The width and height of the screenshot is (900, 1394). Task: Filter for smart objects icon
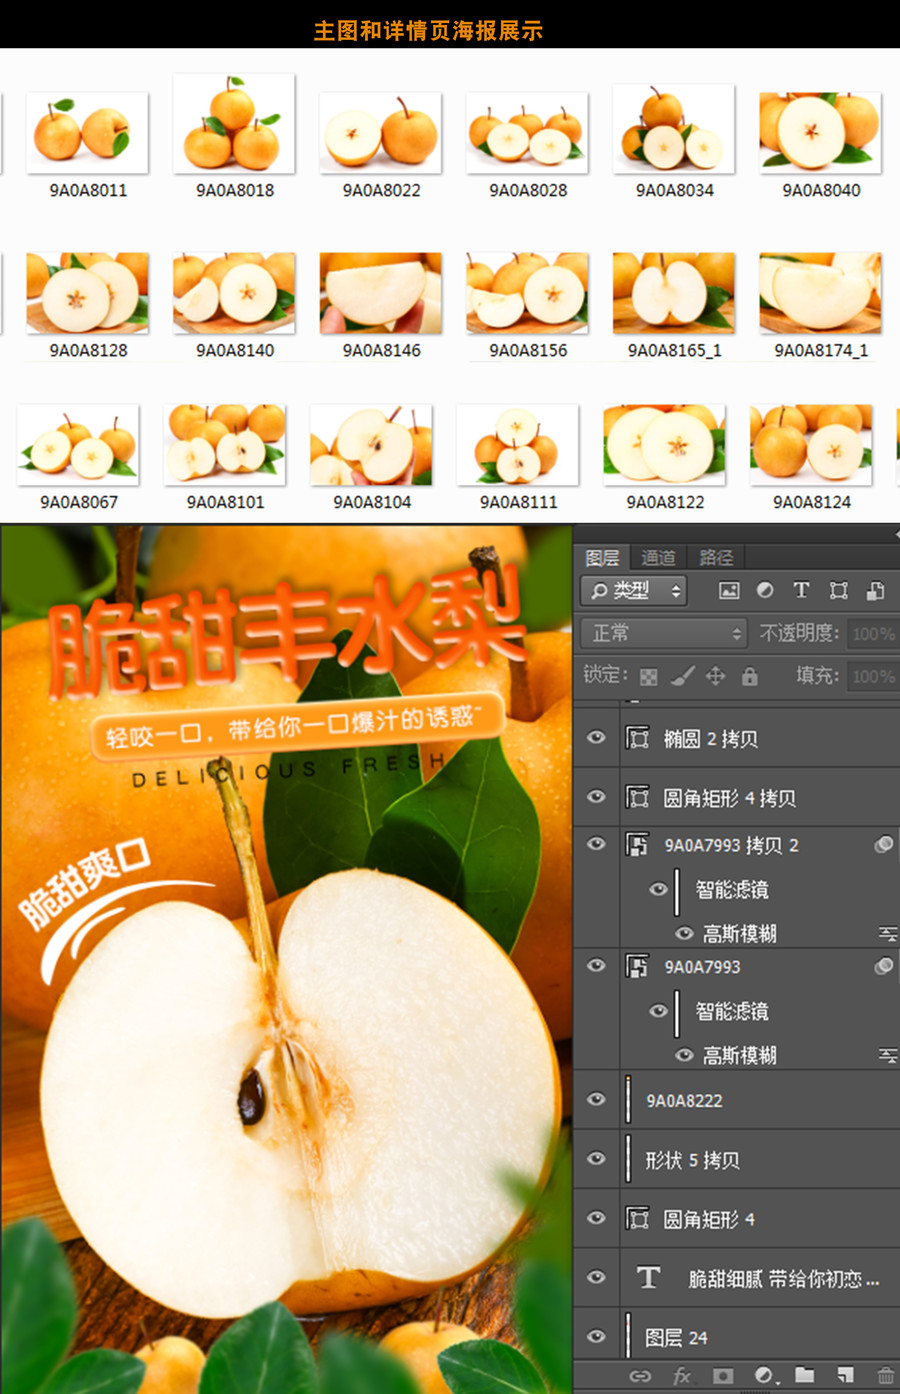pos(875,590)
